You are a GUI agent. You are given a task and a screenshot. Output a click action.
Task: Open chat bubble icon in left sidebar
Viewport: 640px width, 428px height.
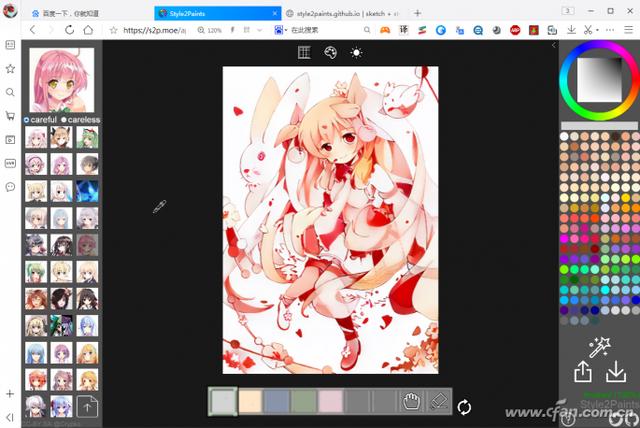click(x=10, y=187)
